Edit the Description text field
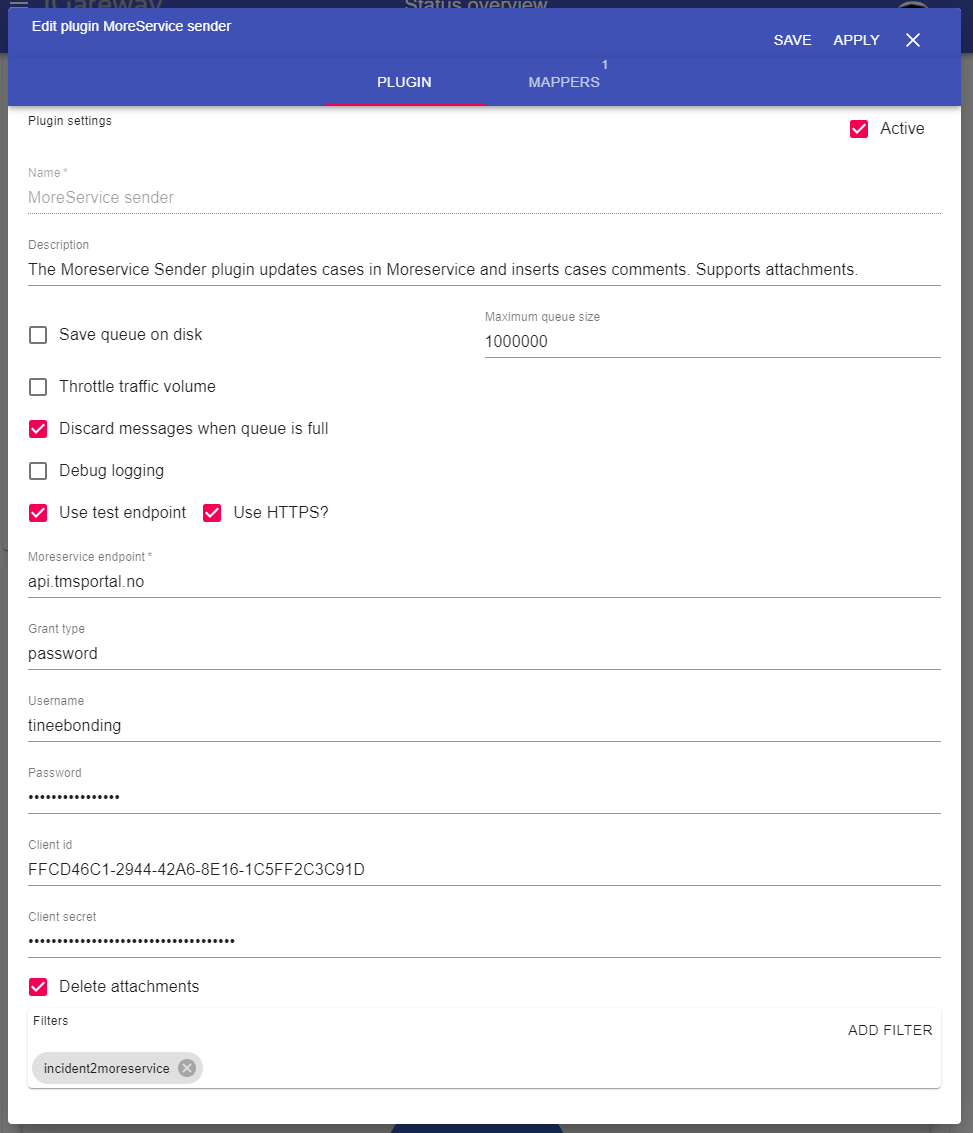The width and height of the screenshot is (973, 1133). (484, 269)
